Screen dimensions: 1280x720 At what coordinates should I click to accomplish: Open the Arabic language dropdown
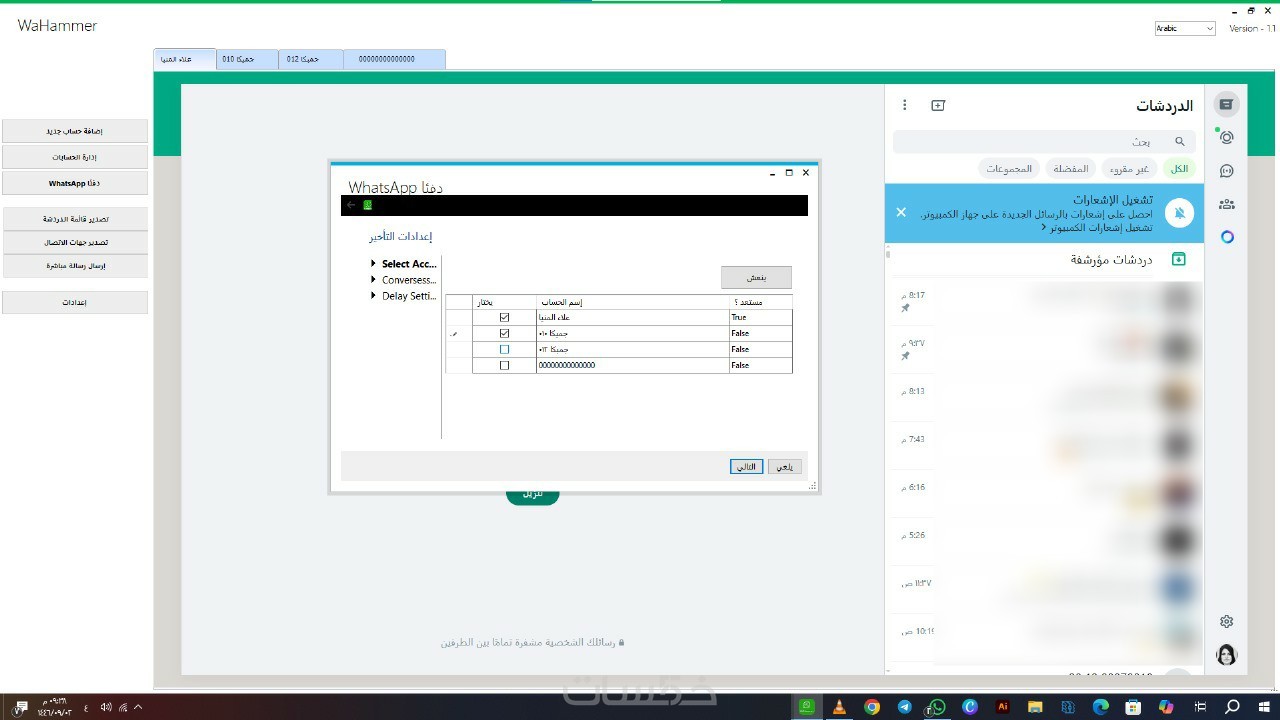[1185, 29]
